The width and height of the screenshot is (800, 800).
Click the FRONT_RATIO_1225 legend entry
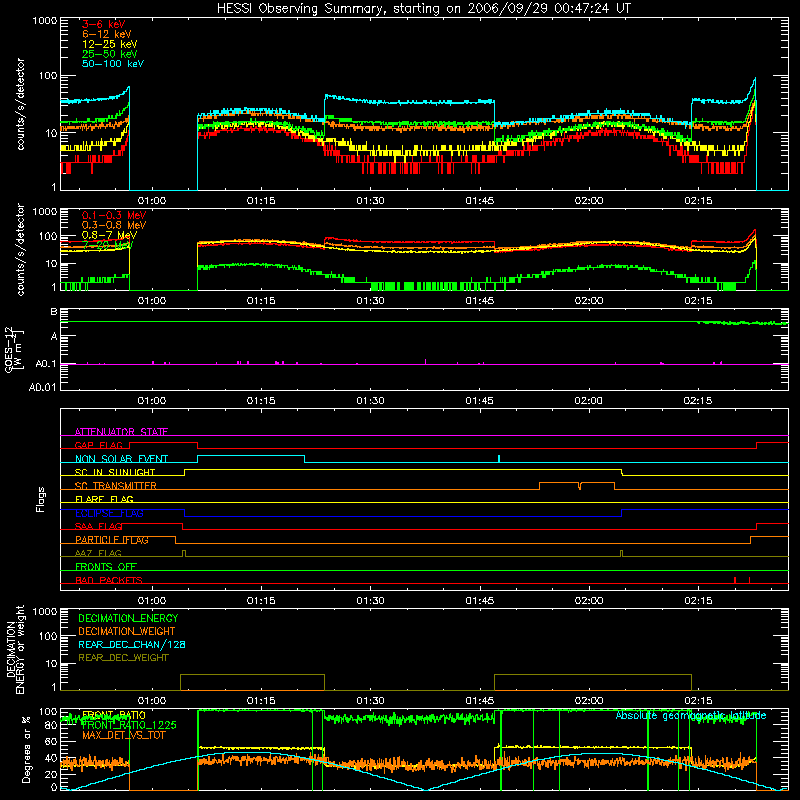[x=129, y=725]
